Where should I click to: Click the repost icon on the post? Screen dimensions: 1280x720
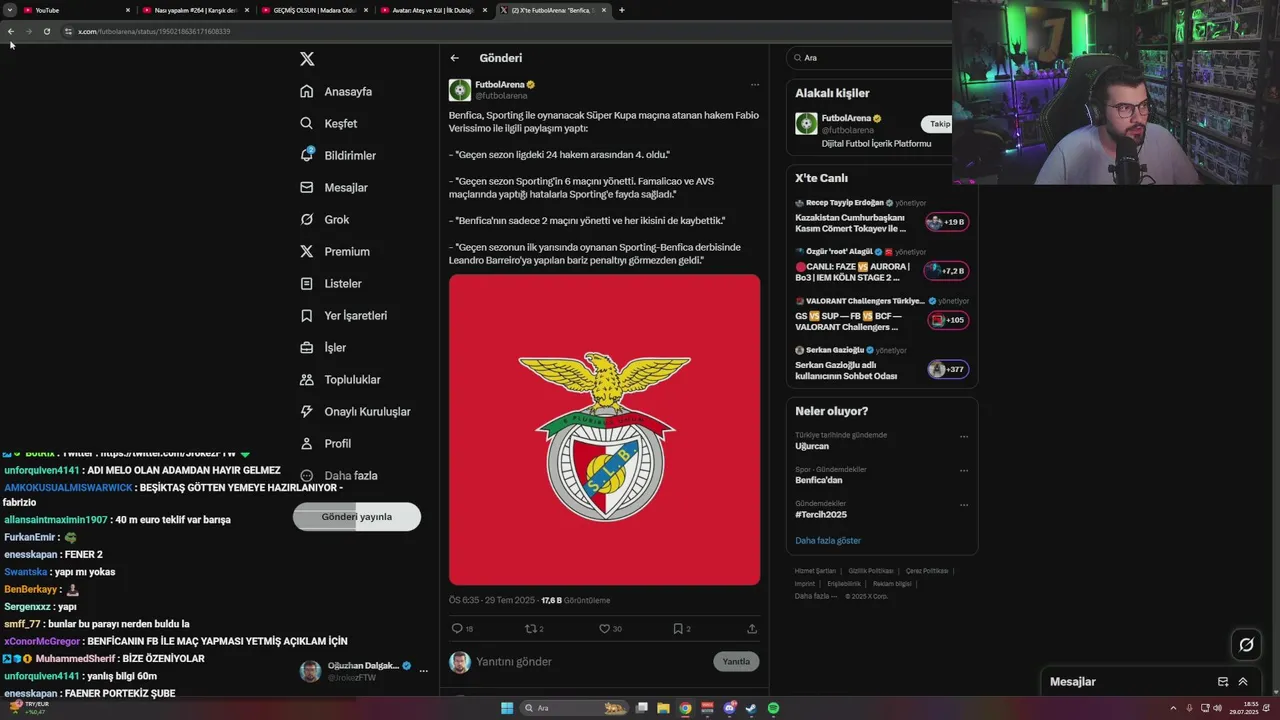pos(531,628)
